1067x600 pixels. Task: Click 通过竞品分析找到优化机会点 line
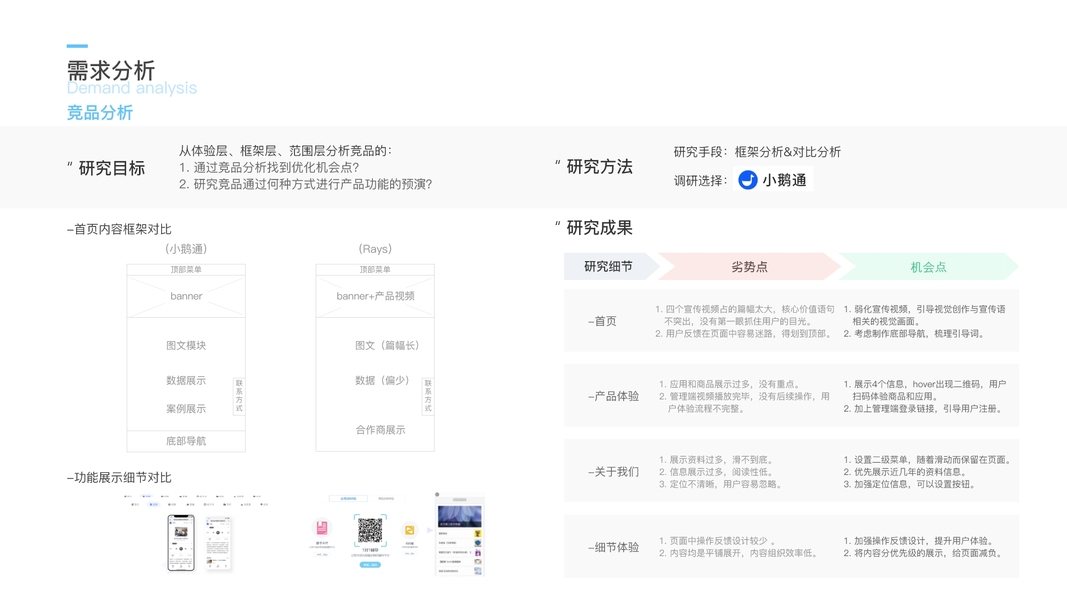pos(269,167)
